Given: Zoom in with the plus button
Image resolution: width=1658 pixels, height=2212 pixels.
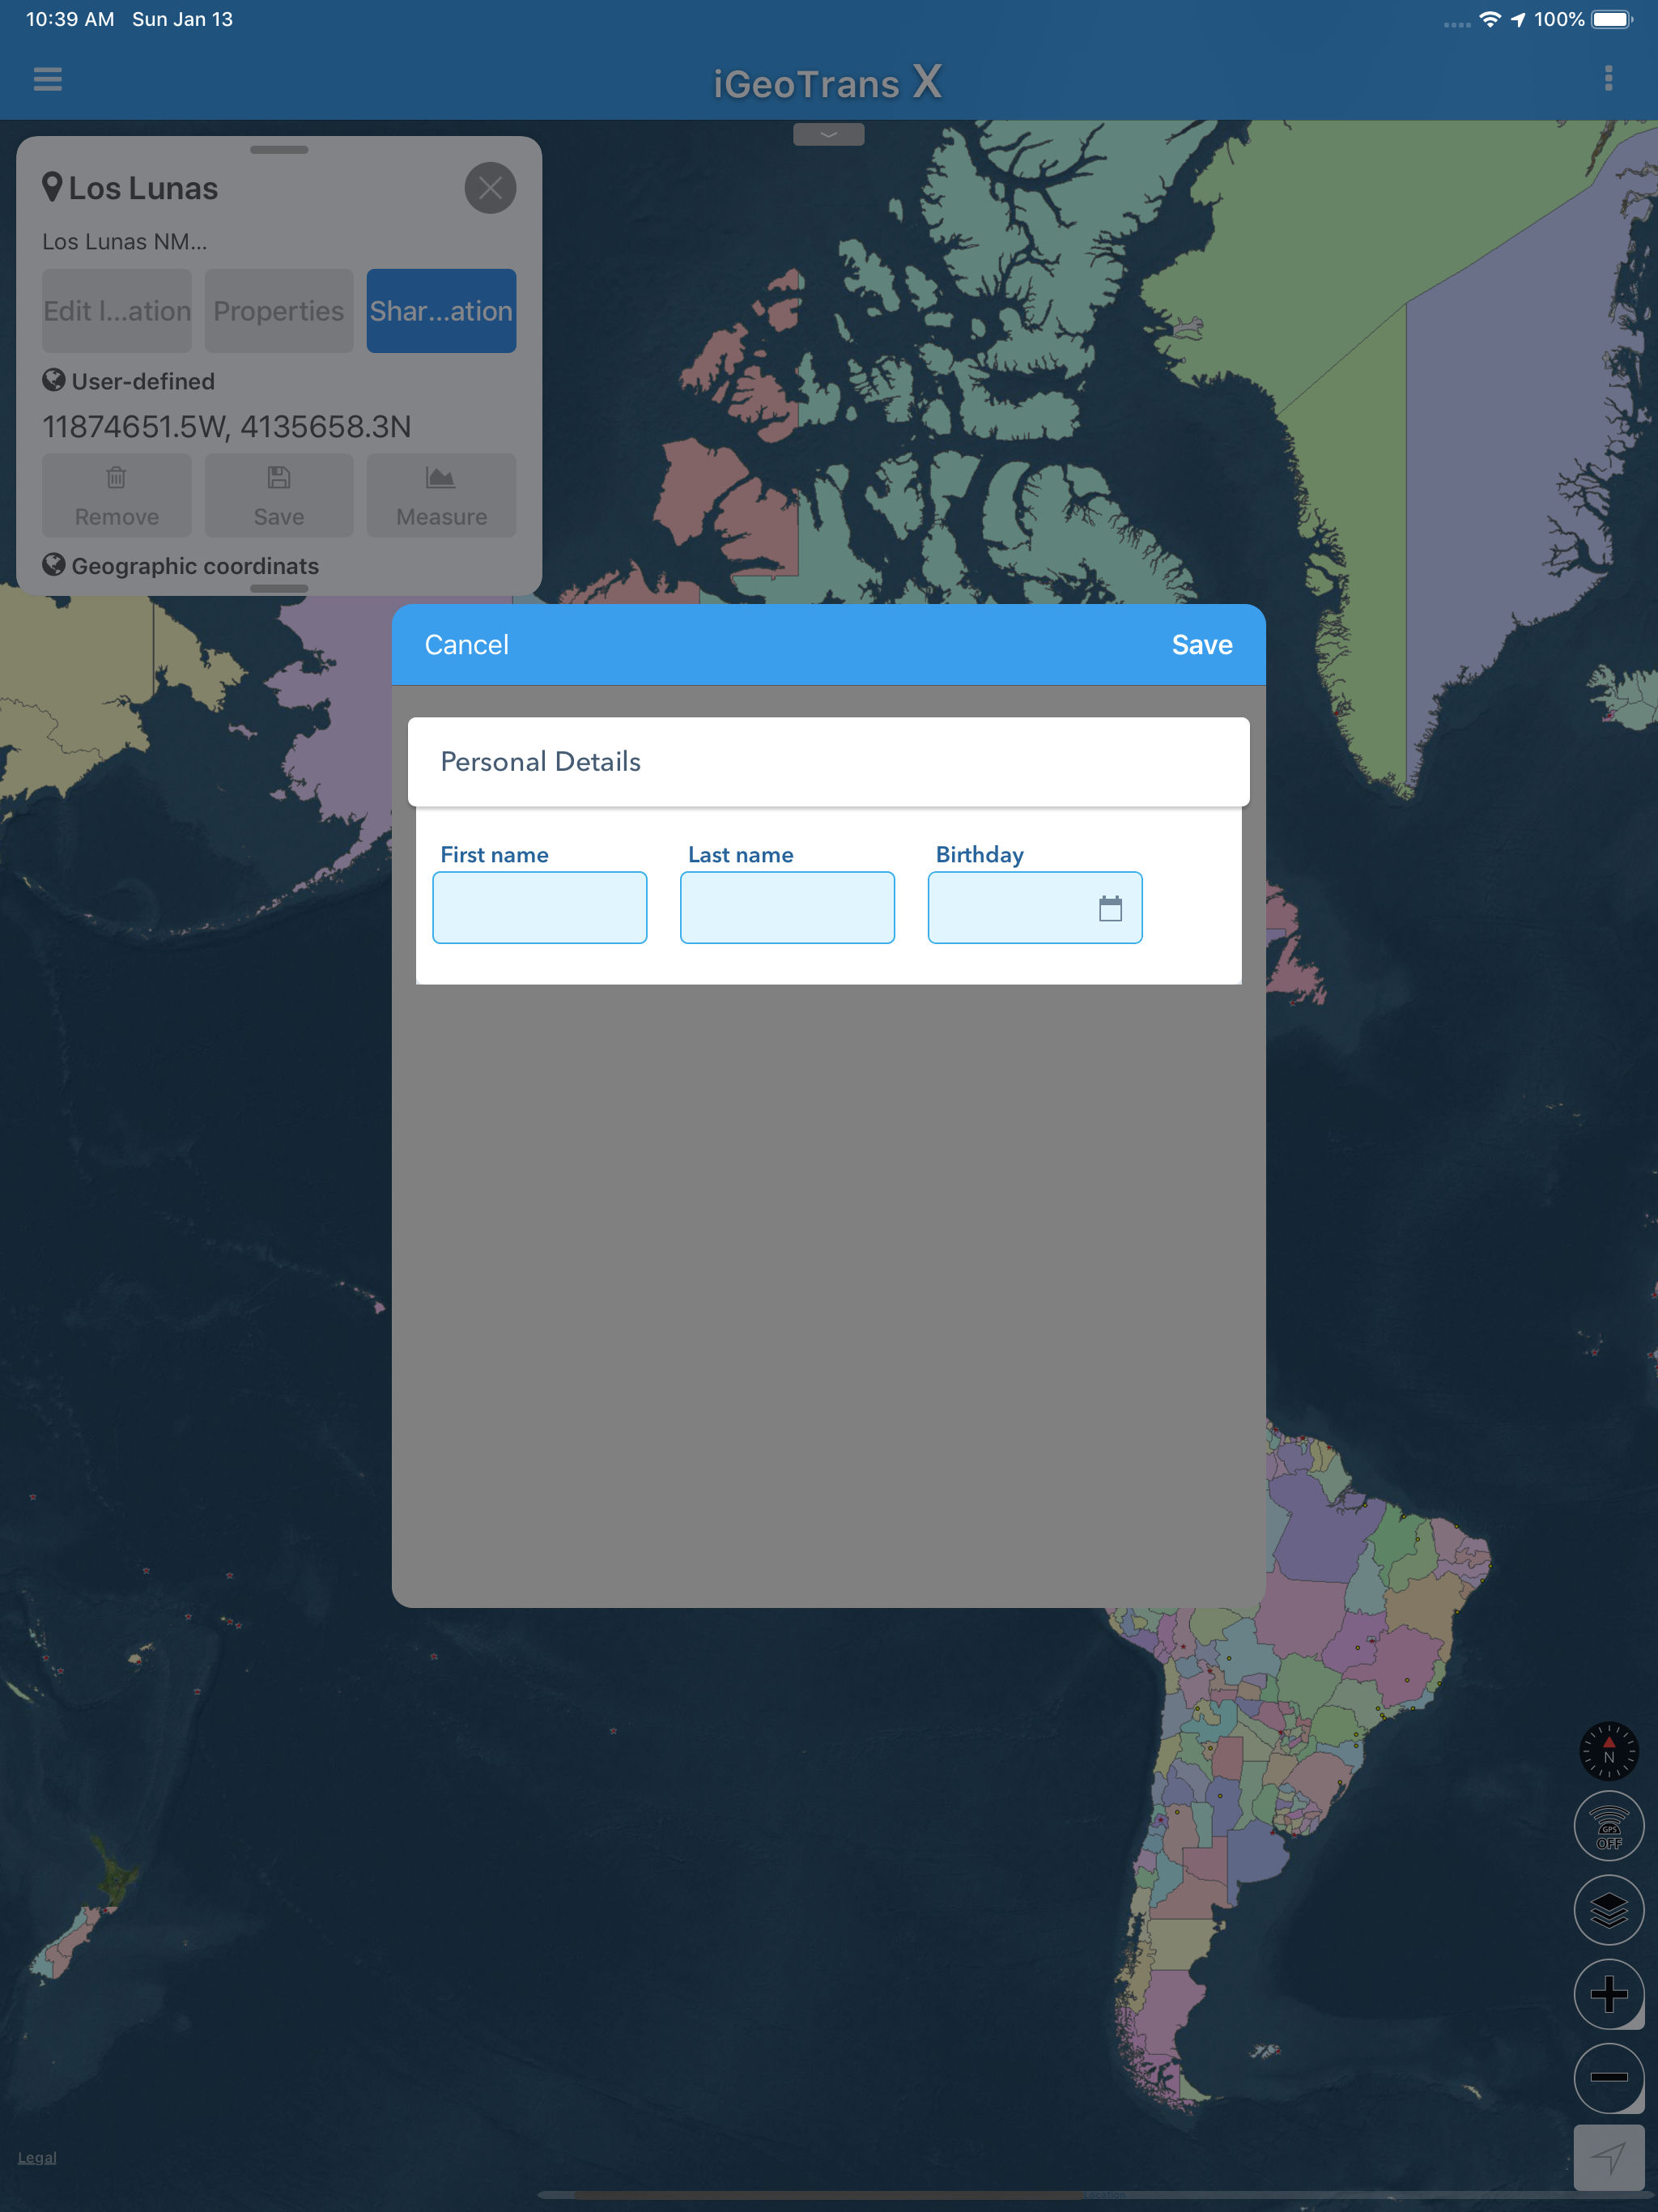Looking at the screenshot, I should (1608, 1994).
